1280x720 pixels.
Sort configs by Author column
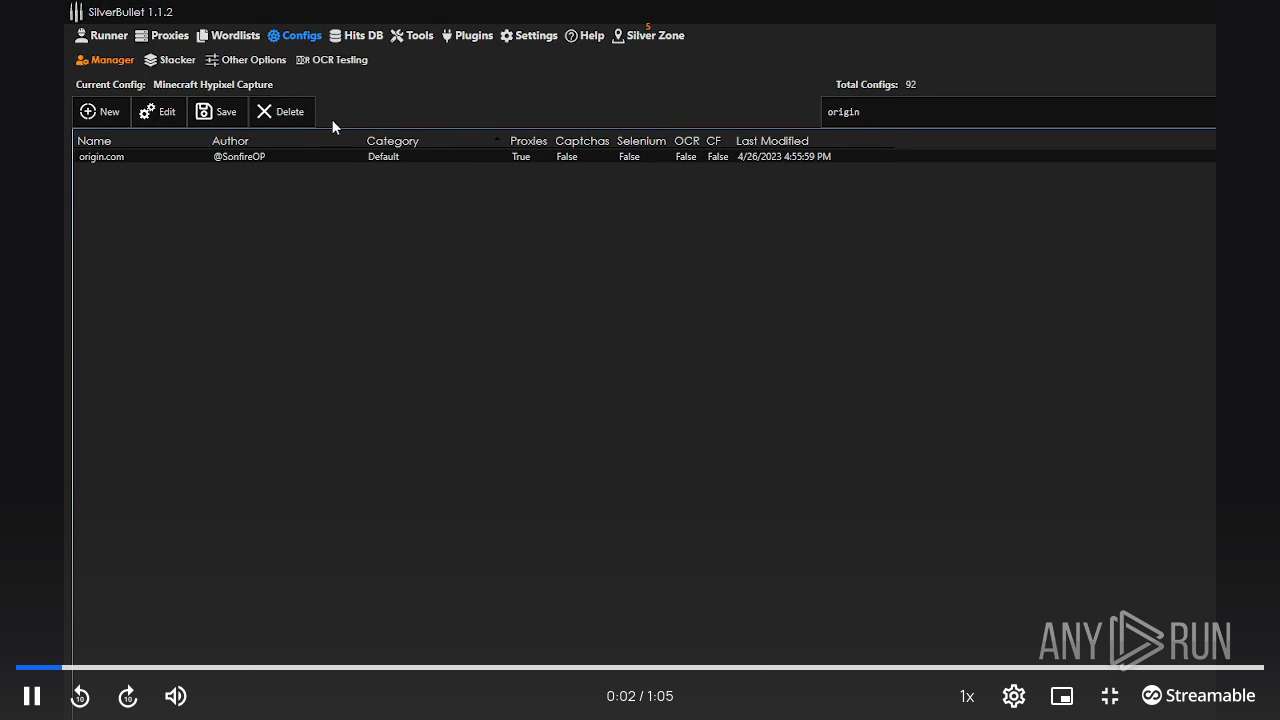point(230,141)
